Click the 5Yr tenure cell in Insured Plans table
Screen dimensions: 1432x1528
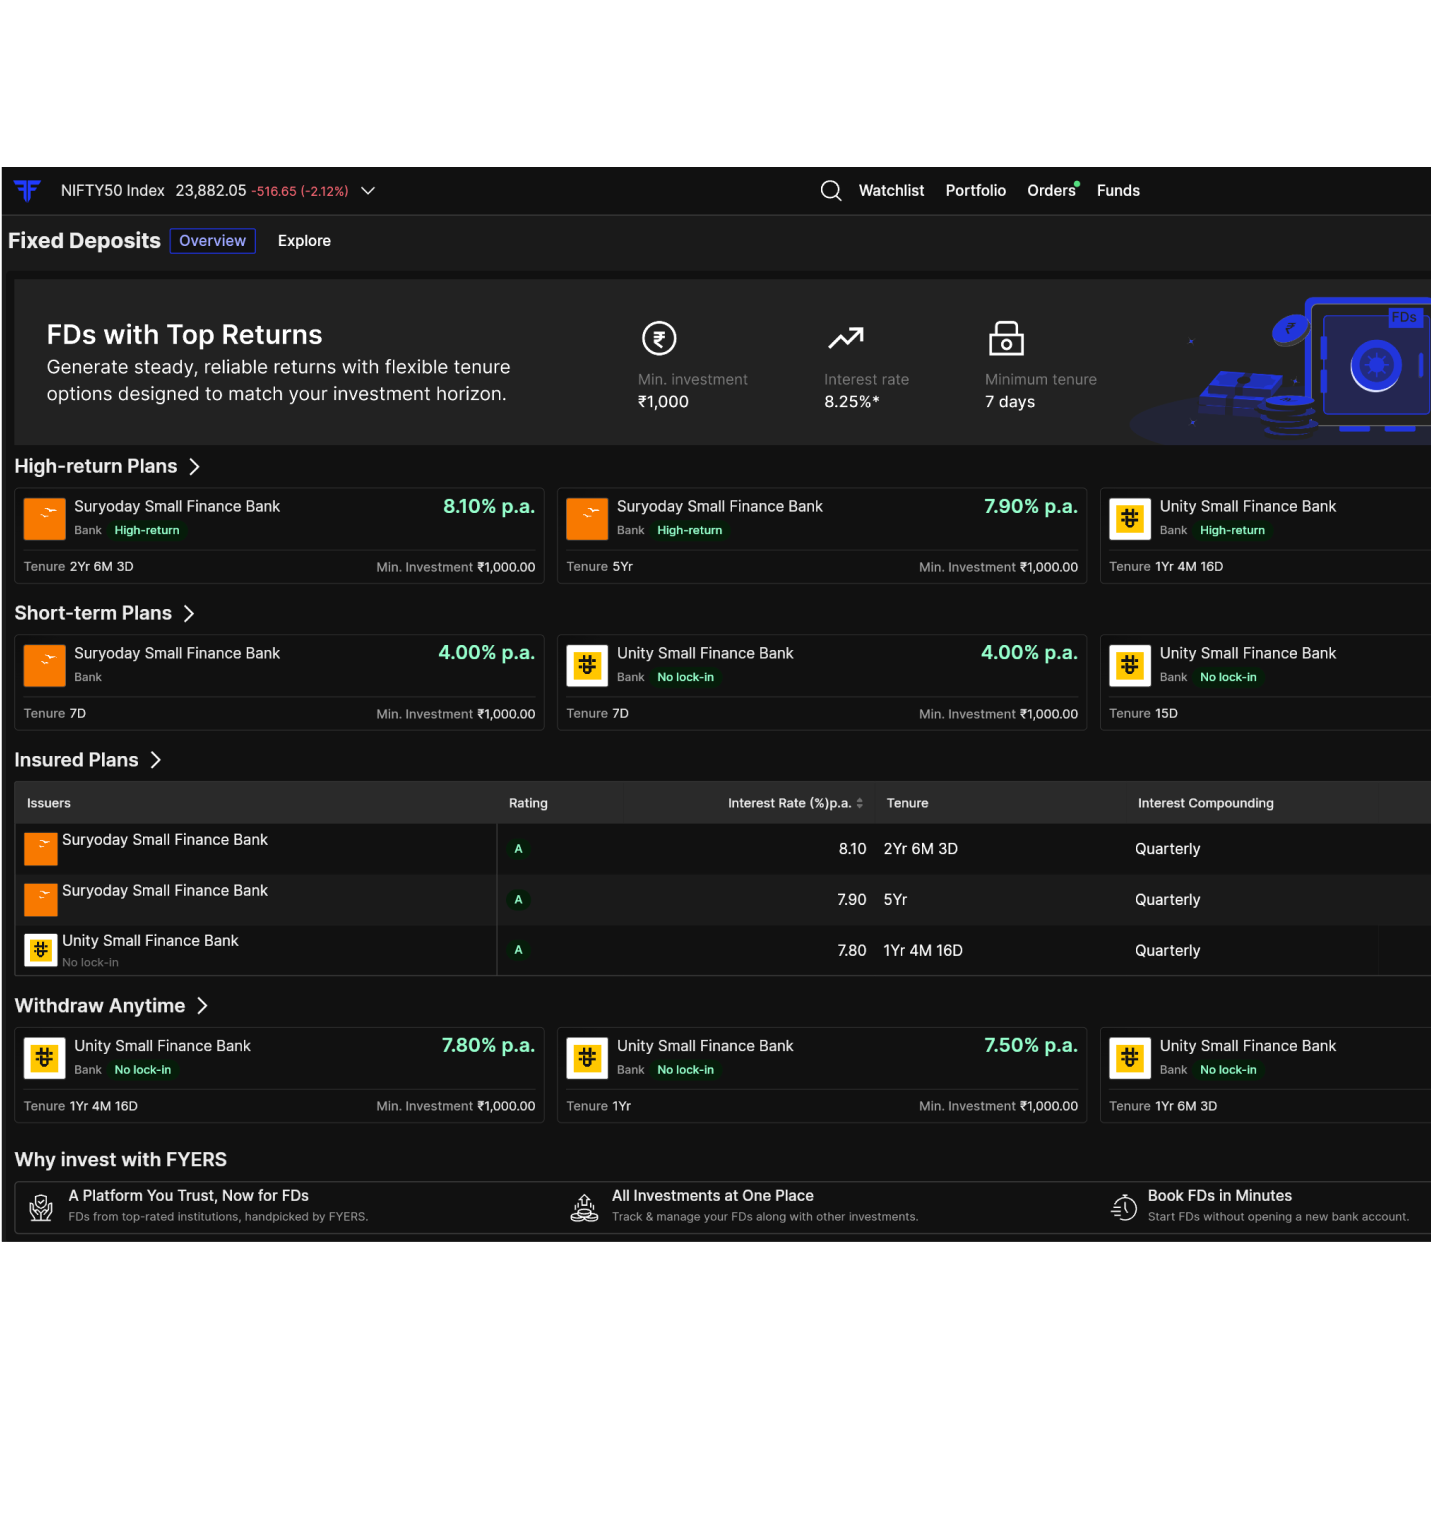(895, 900)
